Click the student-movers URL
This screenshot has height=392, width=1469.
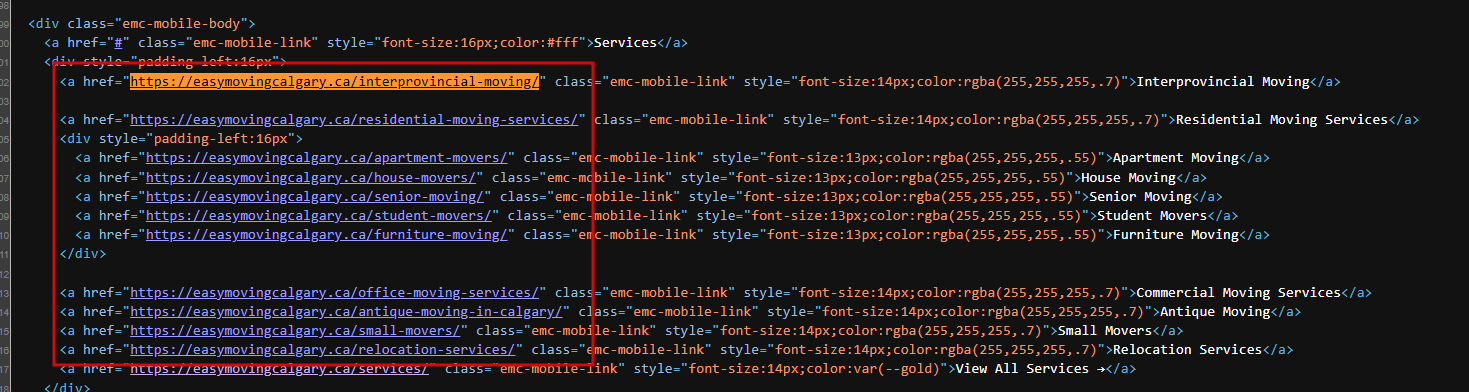320,215
